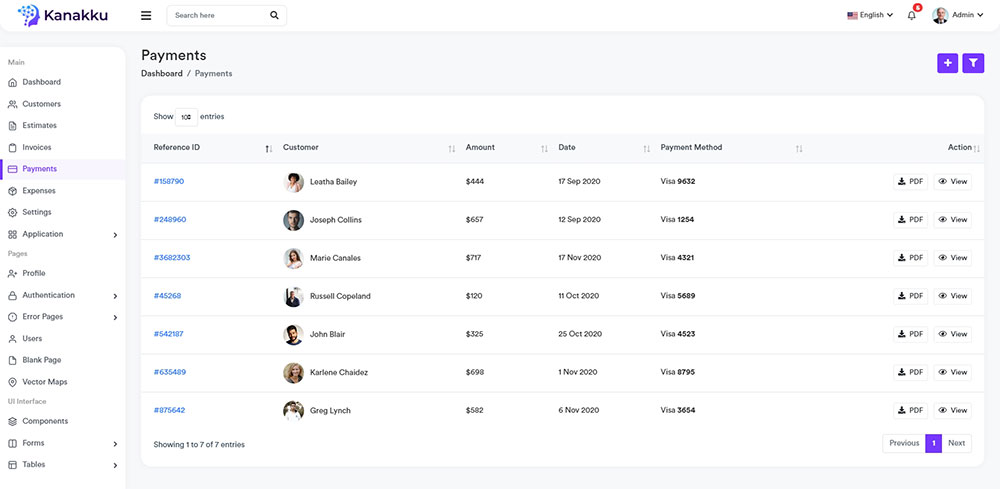Open the notifications bell icon
Image resolution: width=1000 pixels, height=489 pixels.
911,15
